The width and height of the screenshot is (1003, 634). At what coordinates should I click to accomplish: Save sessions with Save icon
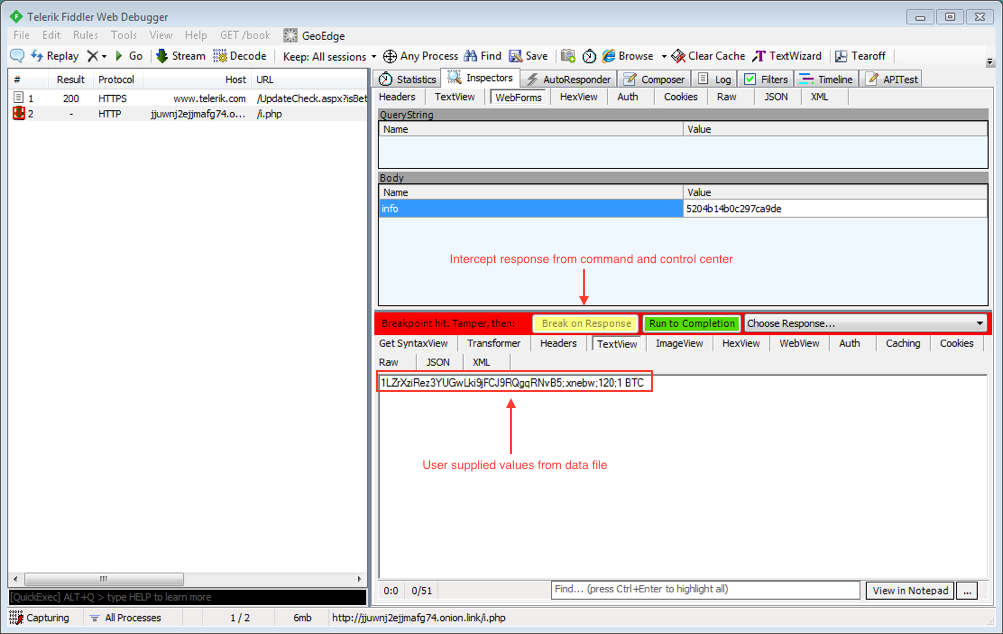[528, 56]
